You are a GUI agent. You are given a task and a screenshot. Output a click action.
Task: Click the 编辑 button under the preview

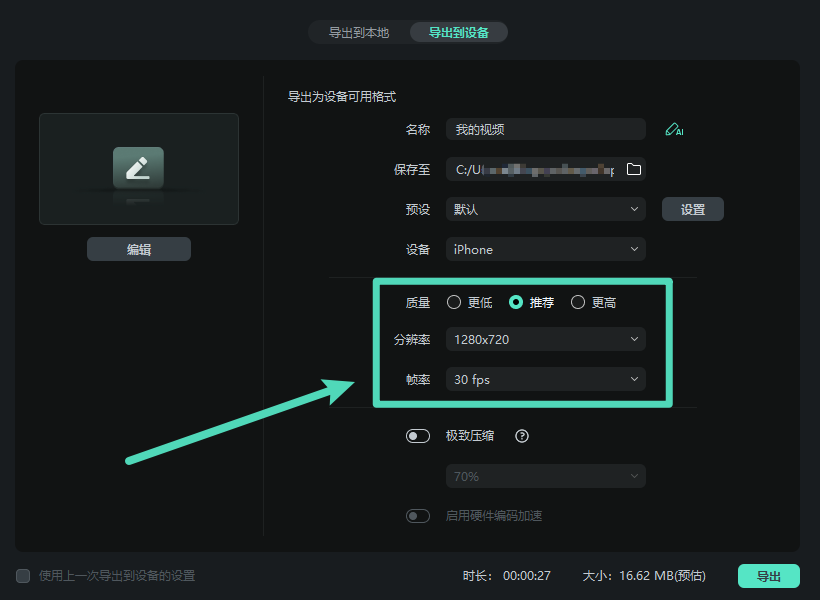[x=138, y=248]
